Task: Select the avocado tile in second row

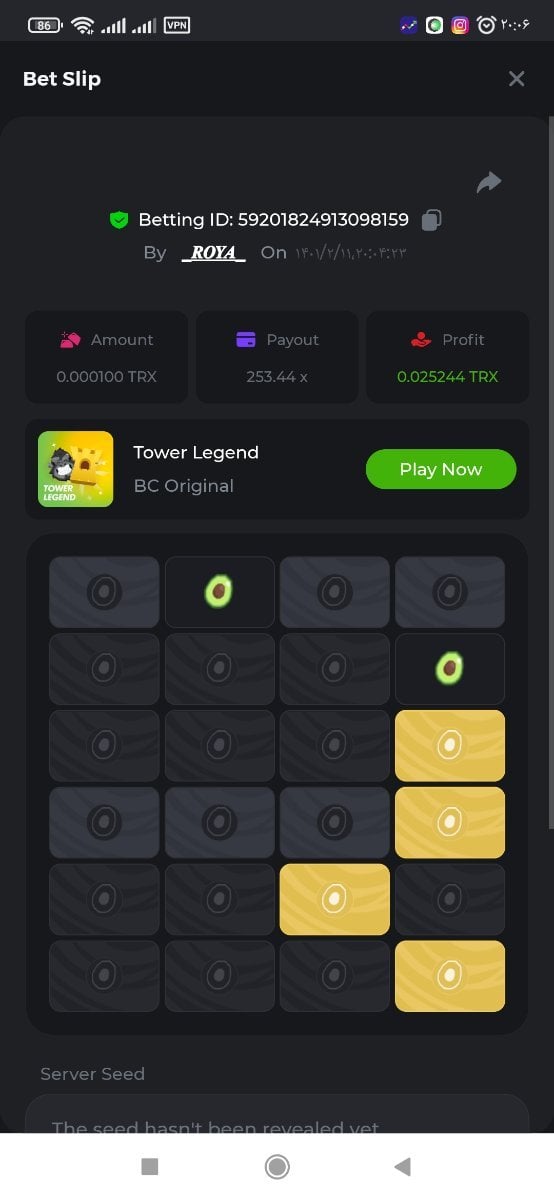Action: 450,669
